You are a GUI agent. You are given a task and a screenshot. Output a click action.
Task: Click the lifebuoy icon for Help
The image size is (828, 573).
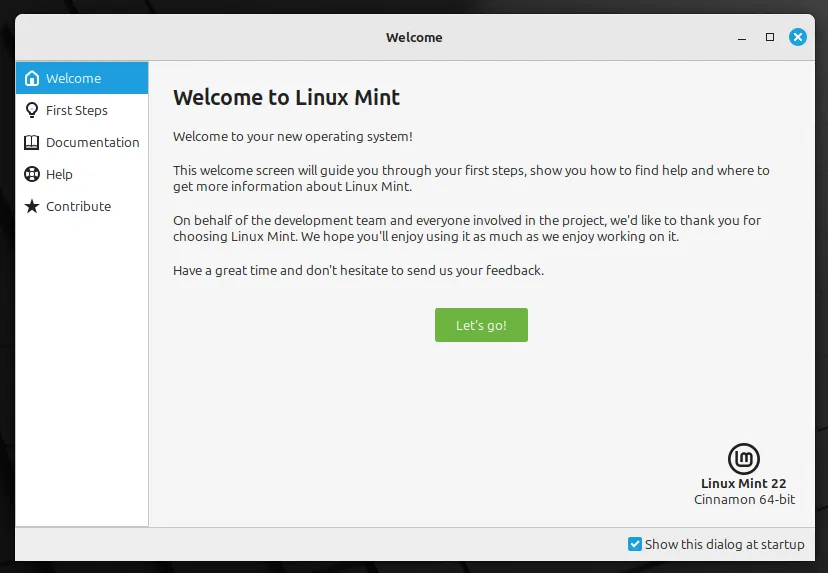point(32,174)
